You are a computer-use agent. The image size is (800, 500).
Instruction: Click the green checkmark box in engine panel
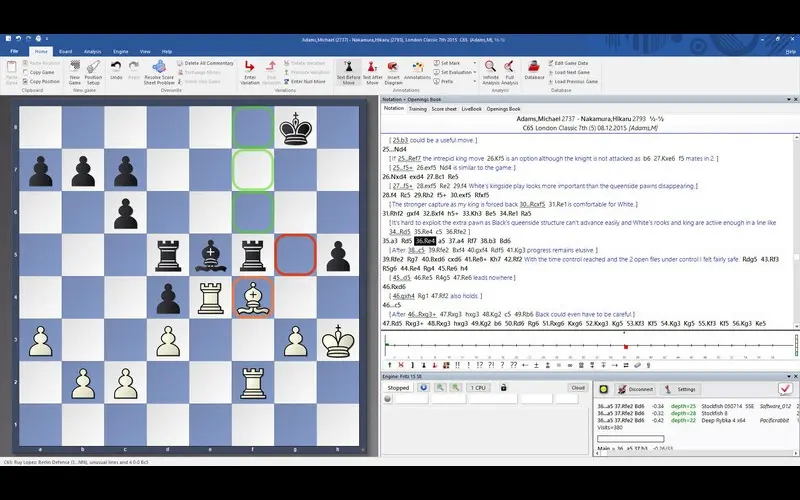click(784, 388)
